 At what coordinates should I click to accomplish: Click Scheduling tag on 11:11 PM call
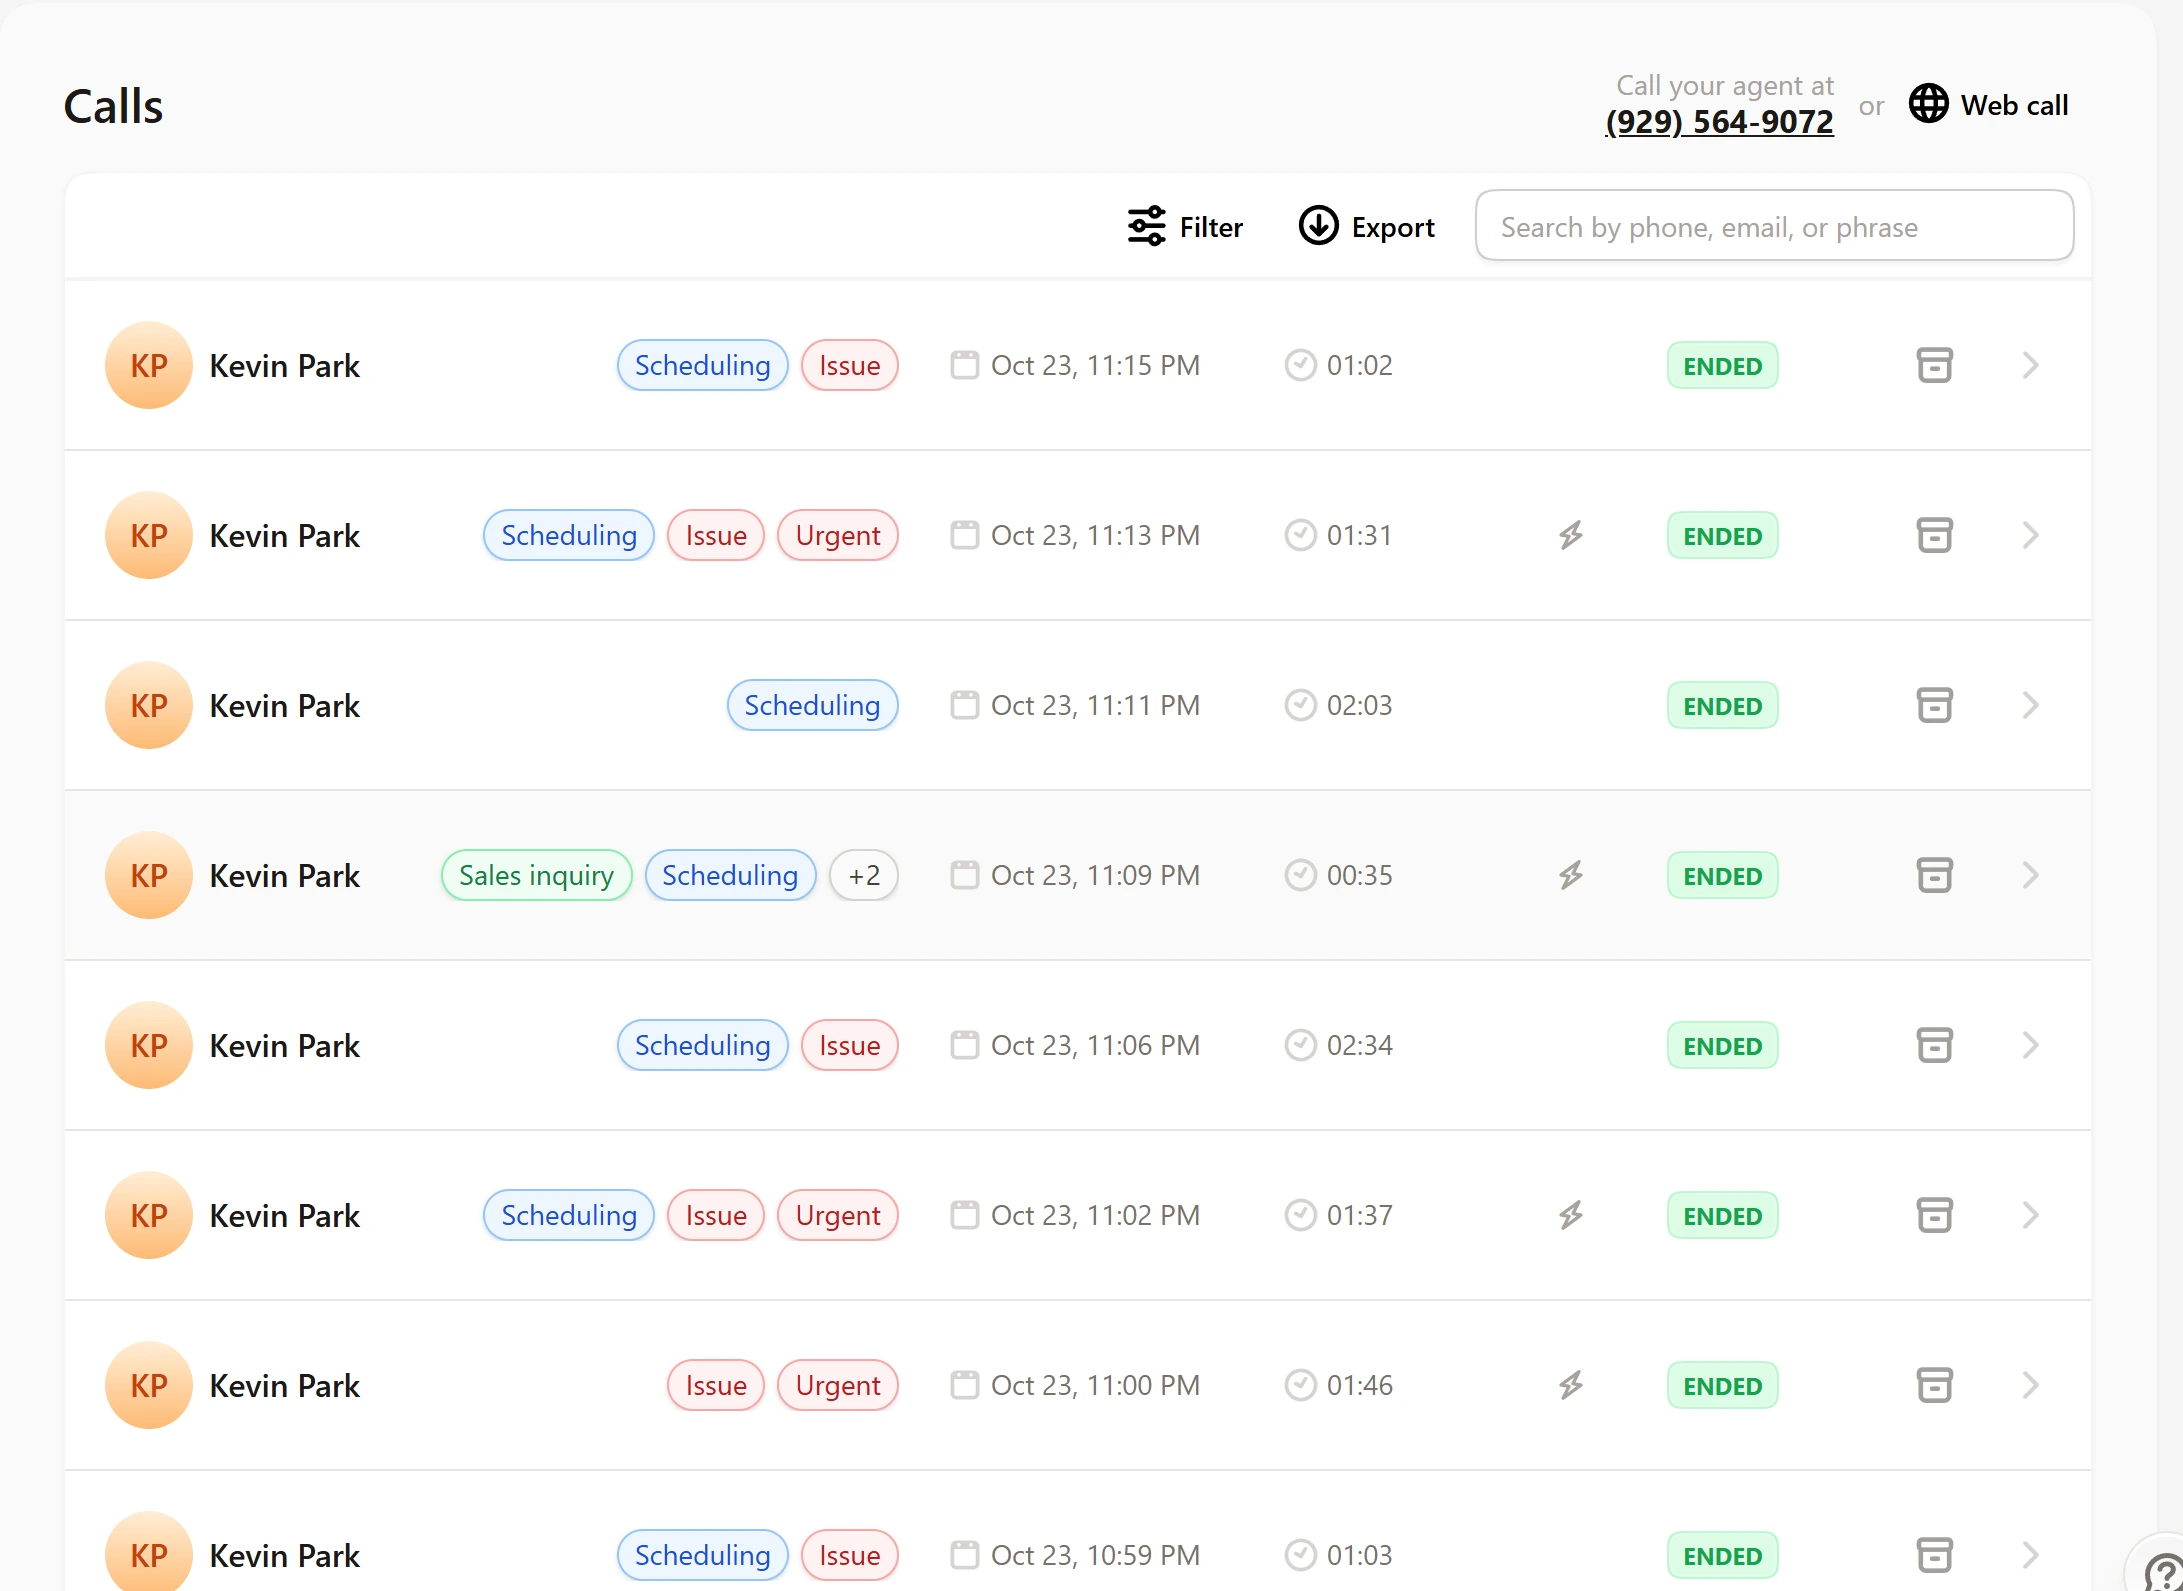tap(812, 705)
